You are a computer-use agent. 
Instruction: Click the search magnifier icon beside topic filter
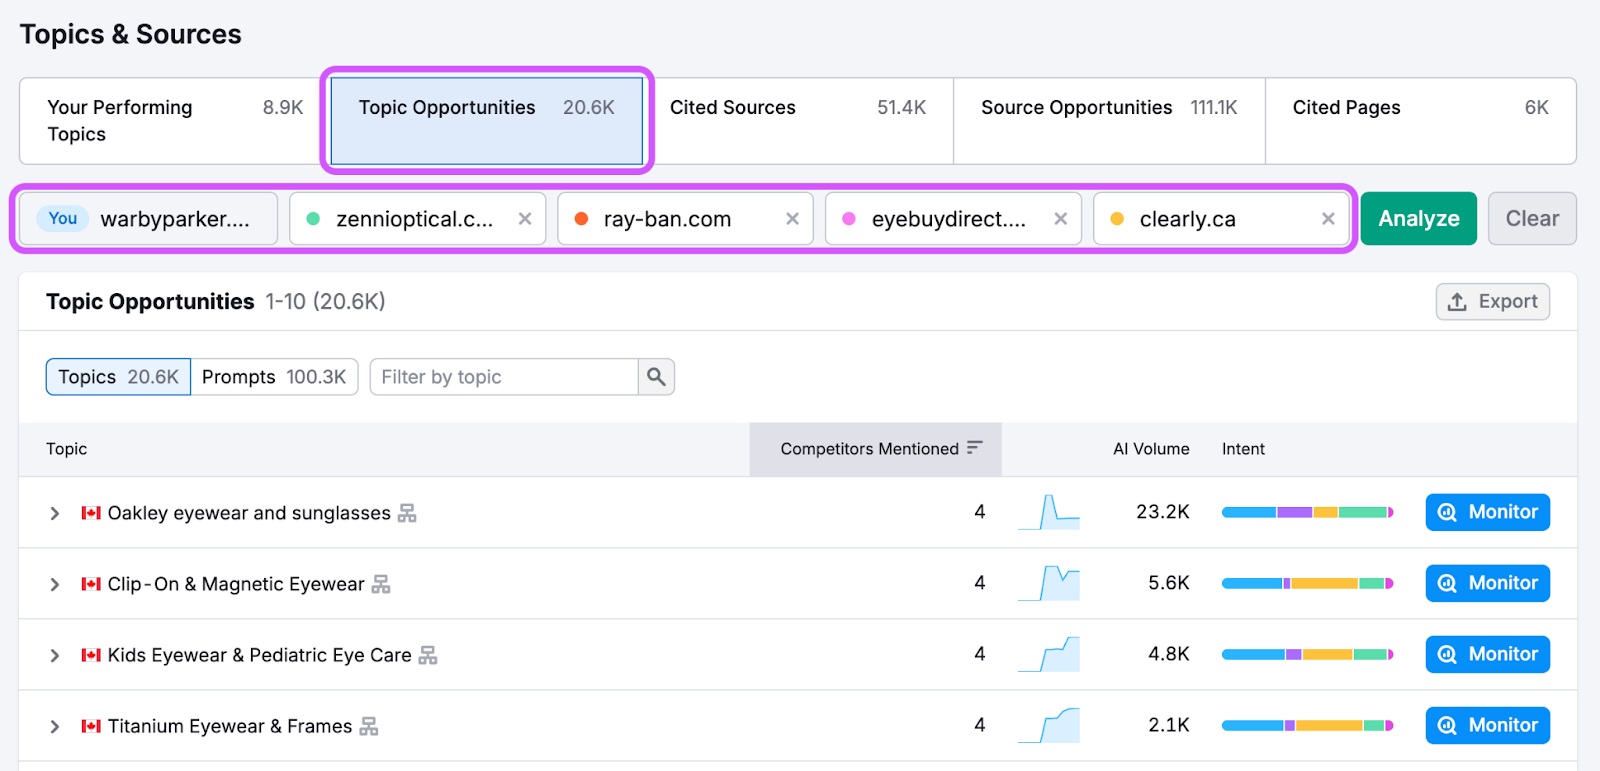click(x=656, y=377)
